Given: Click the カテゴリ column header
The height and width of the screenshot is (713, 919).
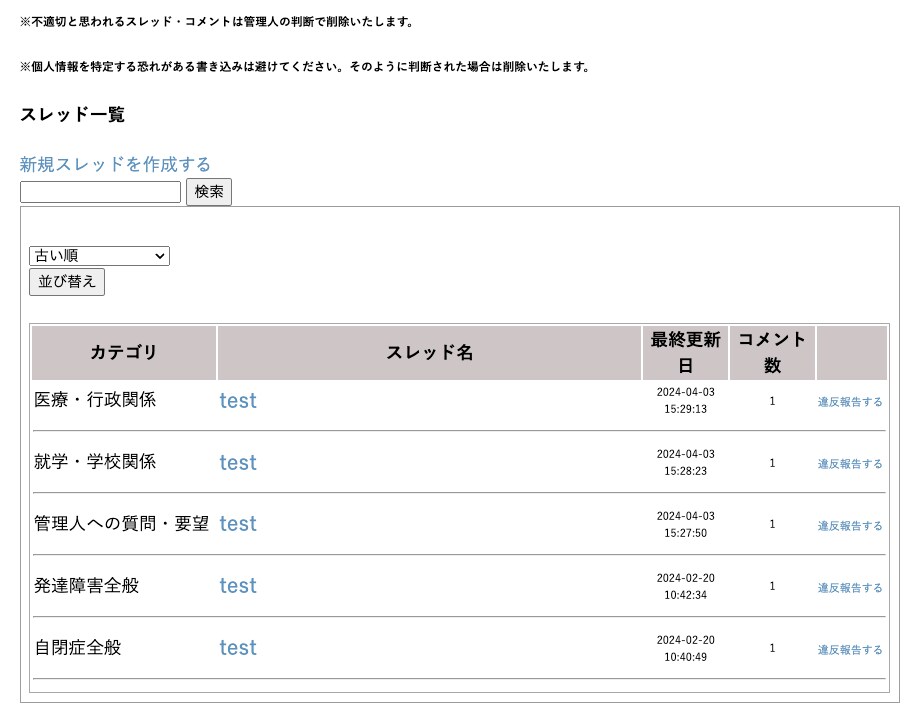Looking at the screenshot, I should (x=124, y=353).
